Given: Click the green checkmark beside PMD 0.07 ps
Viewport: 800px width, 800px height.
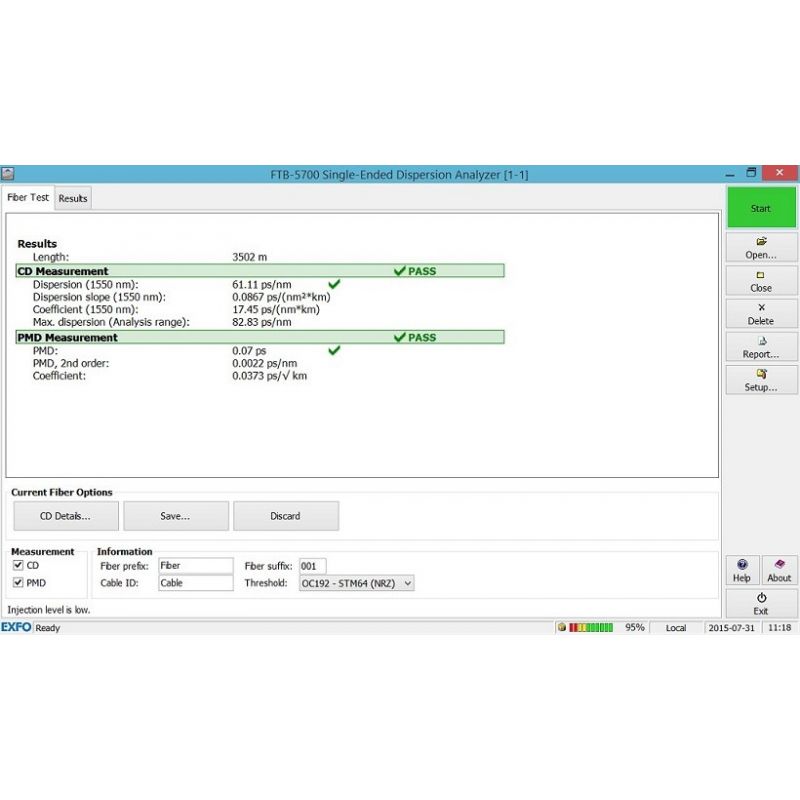Looking at the screenshot, I should click(x=334, y=350).
